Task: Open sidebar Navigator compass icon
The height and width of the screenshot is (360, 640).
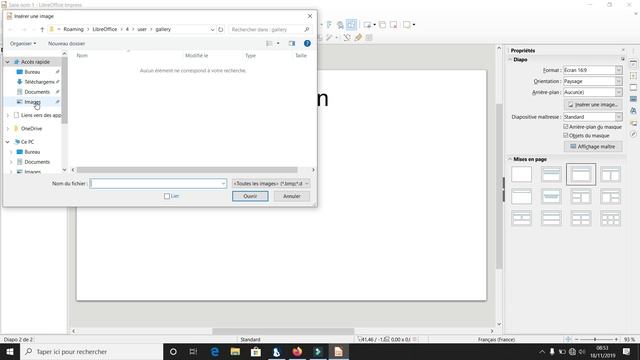Action: click(x=633, y=134)
